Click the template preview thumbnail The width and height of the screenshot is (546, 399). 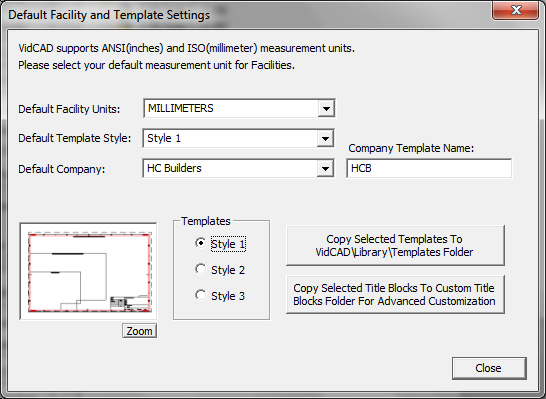coord(88,272)
